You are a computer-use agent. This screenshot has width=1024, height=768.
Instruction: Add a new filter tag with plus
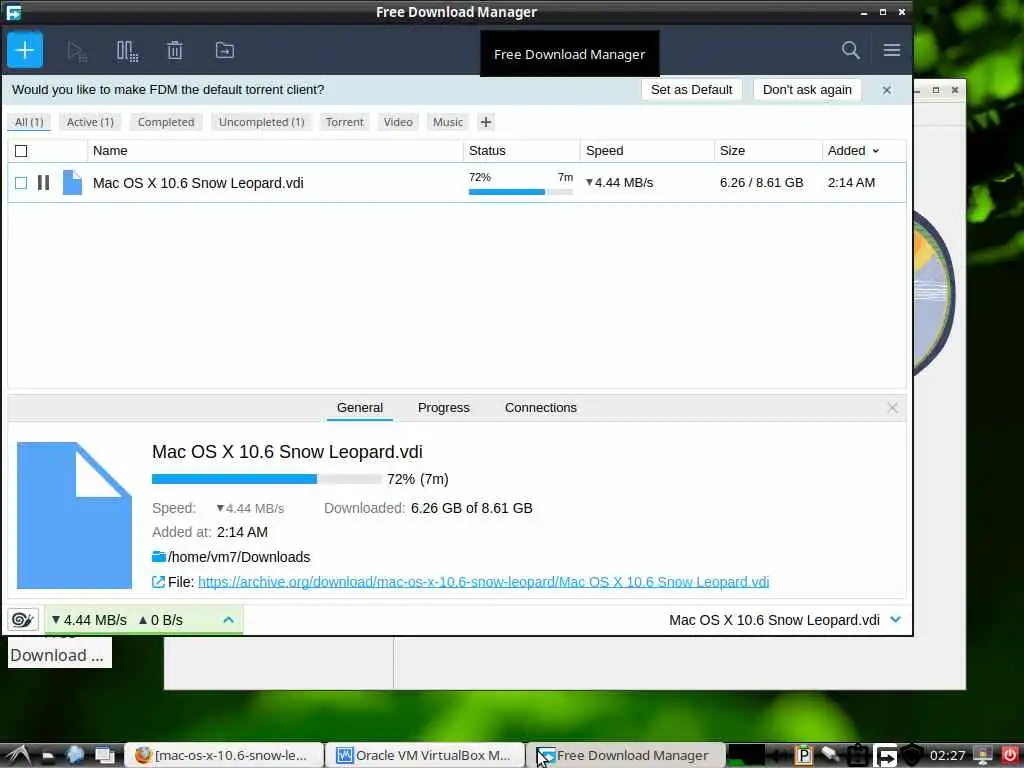[x=485, y=122]
